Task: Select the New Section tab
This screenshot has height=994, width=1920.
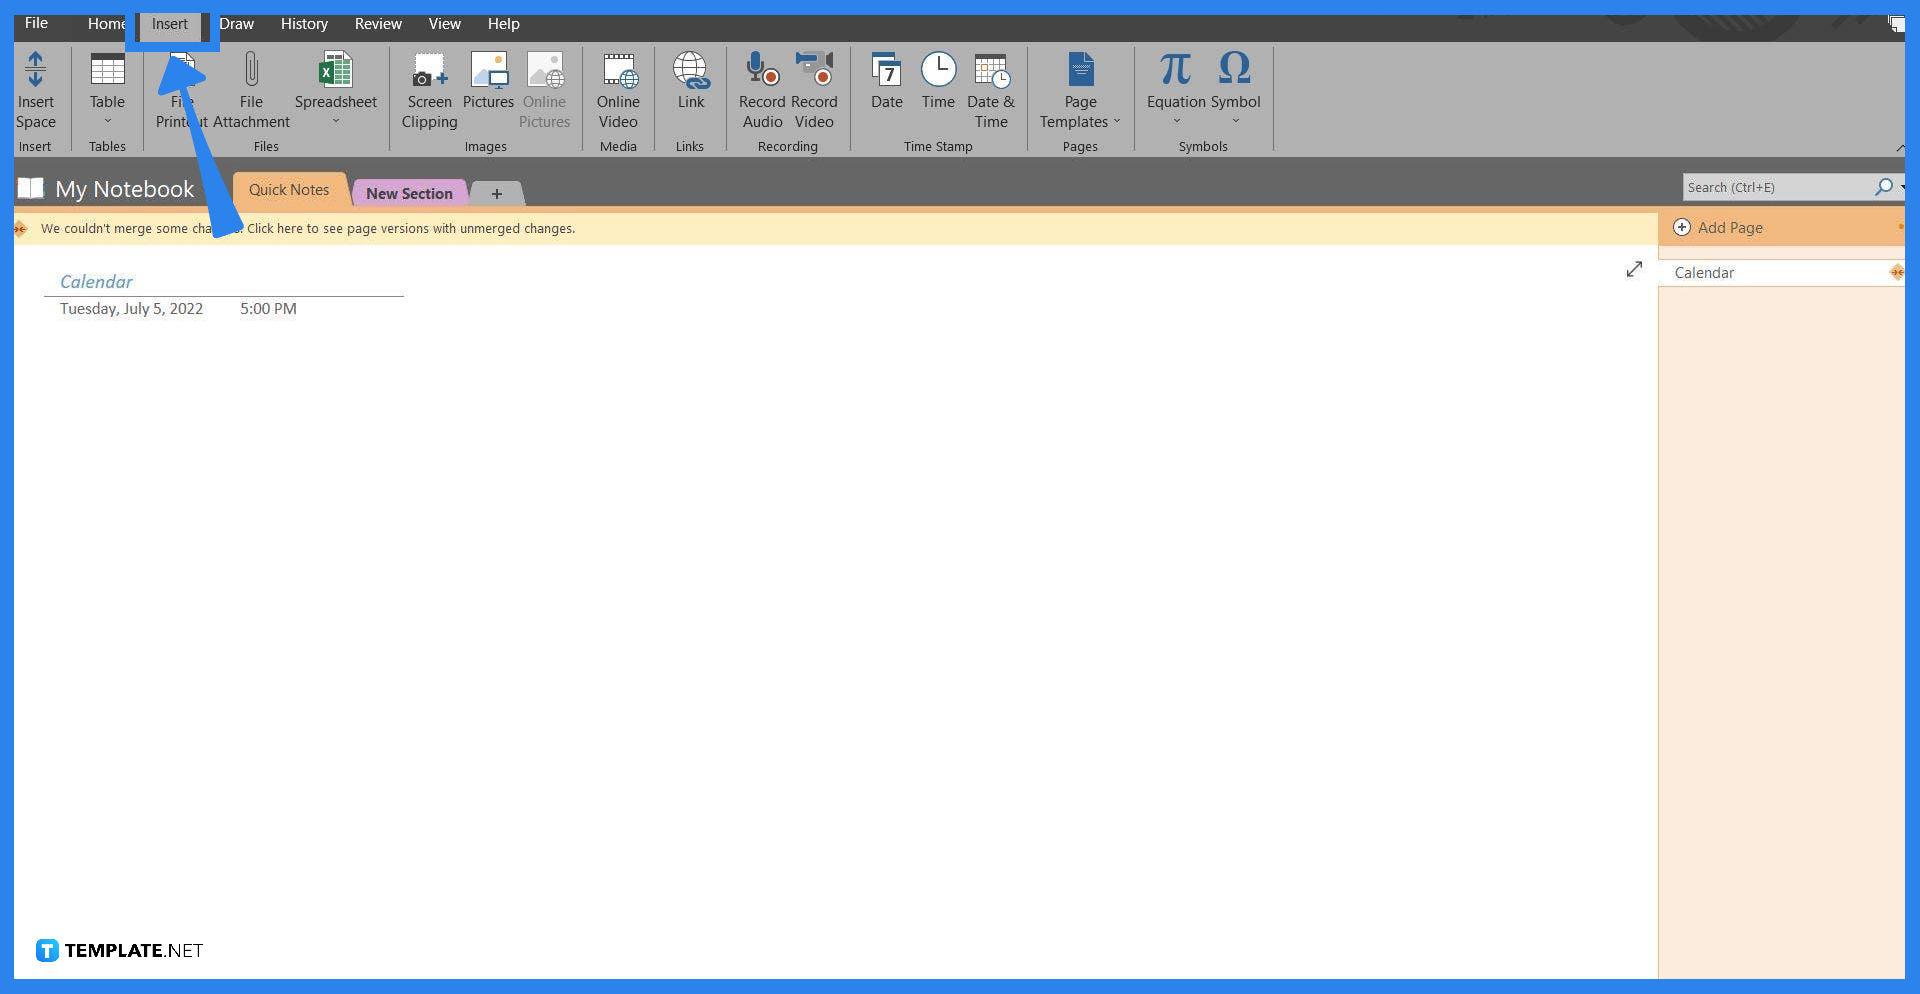Action: point(409,192)
